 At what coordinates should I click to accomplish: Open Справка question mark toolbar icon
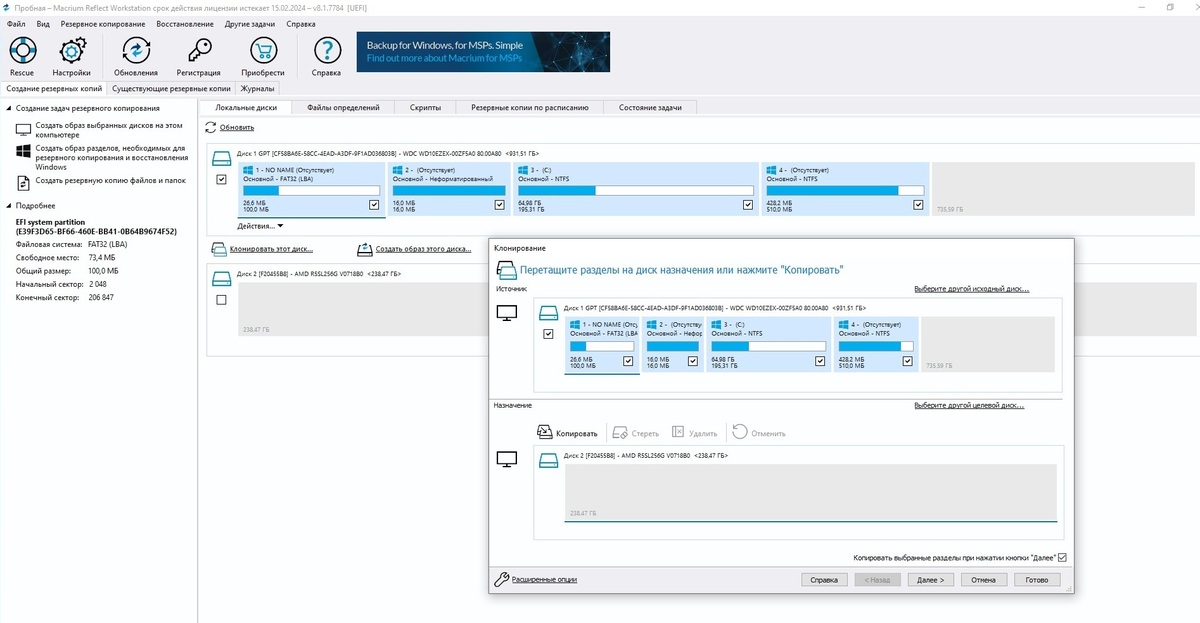tap(326, 51)
